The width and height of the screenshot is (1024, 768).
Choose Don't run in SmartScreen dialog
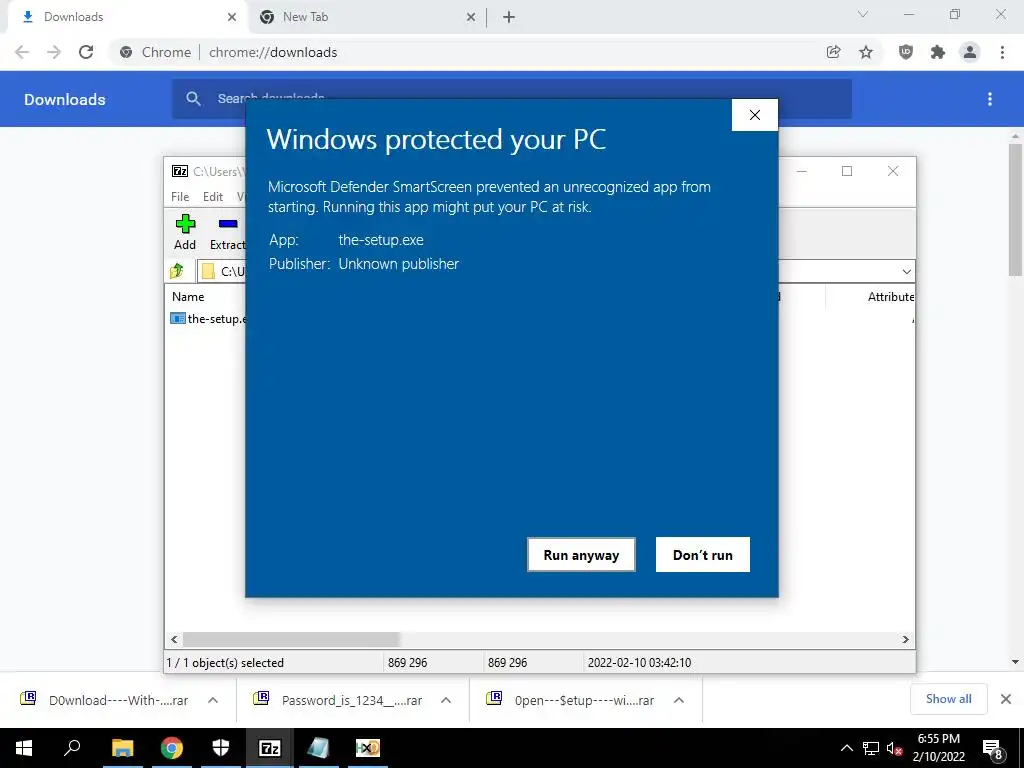(x=703, y=554)
